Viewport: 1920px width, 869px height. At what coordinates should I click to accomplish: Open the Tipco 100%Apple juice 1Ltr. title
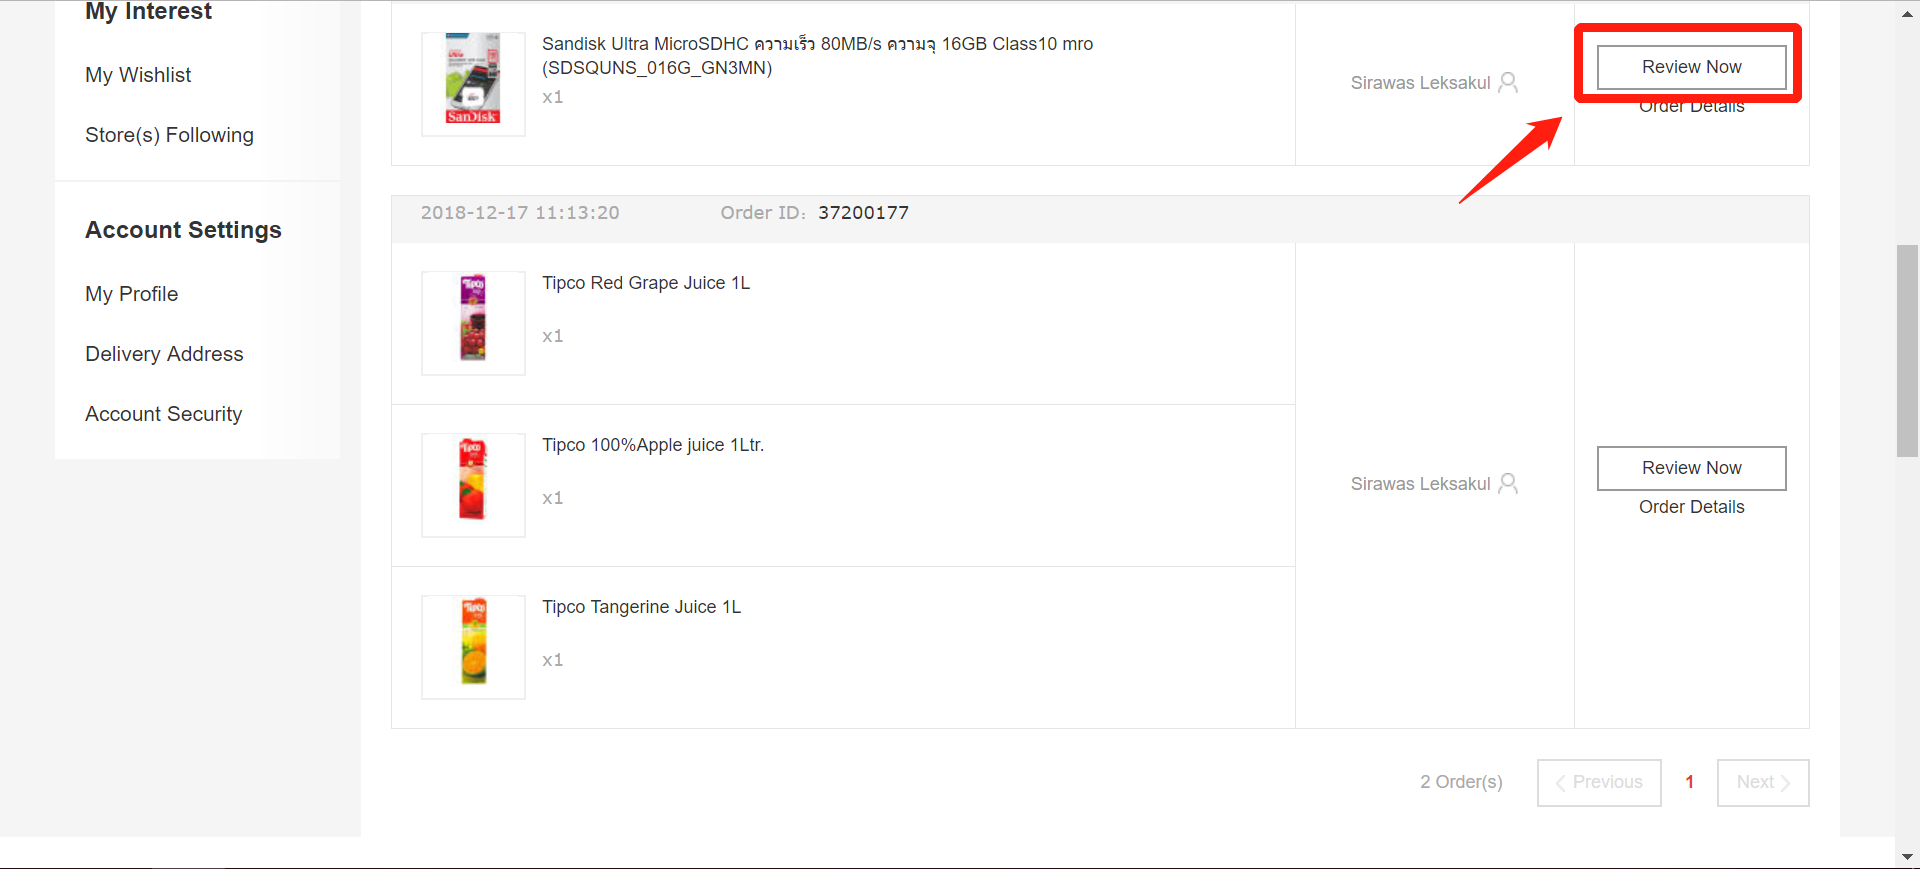pyautogui.click(x=653, y=445)
